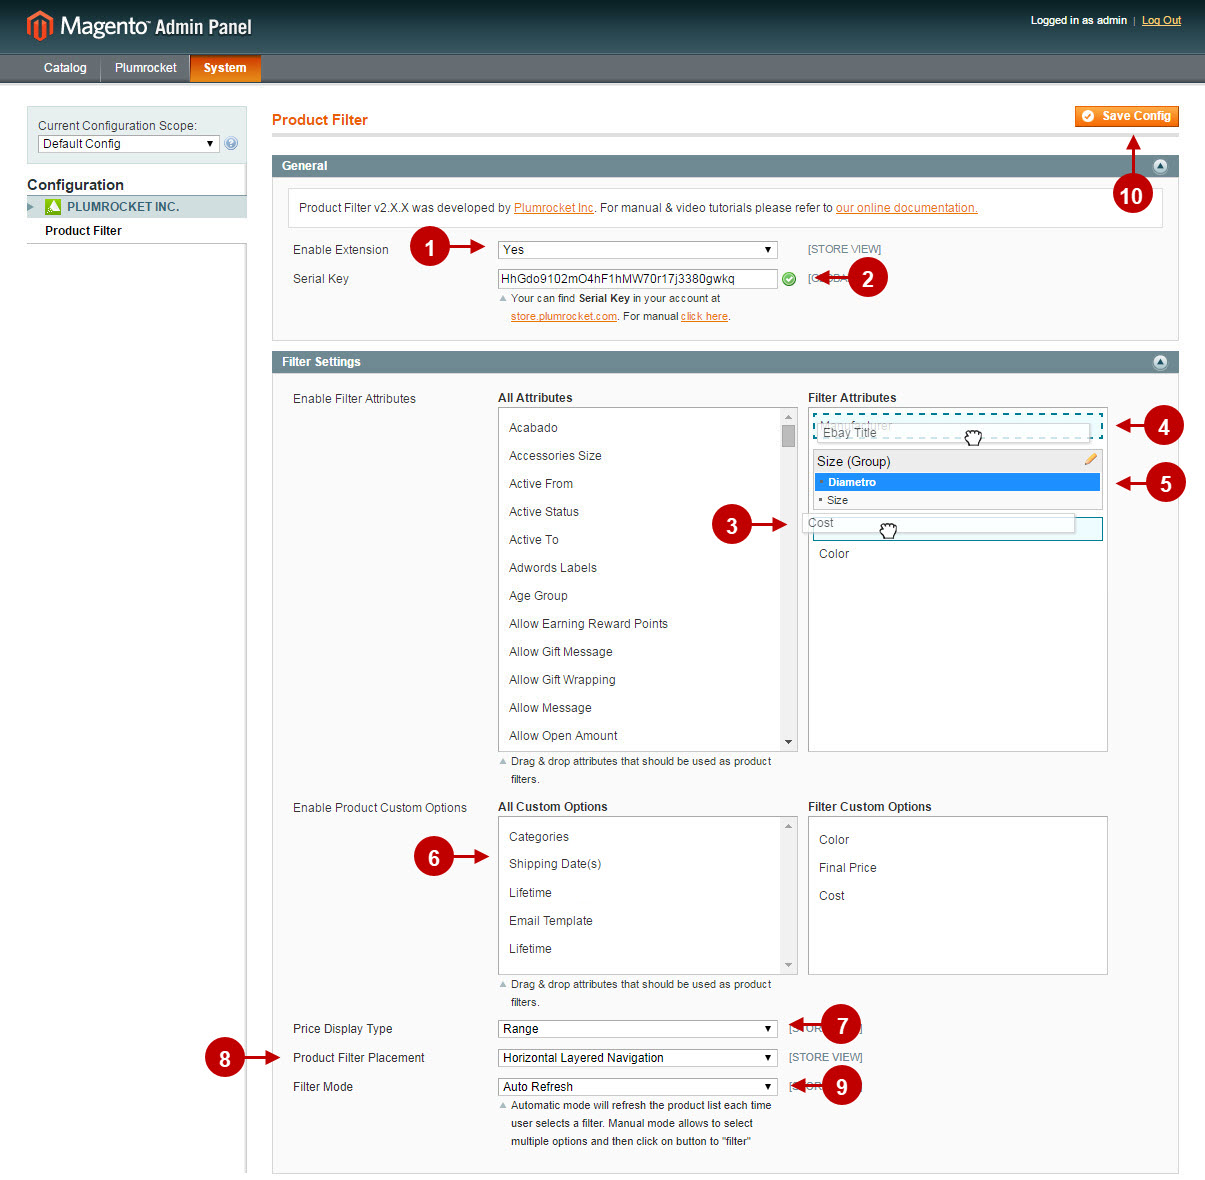Select the Shipping Date(s) custom option
1205x1180 pixels.
555,864
